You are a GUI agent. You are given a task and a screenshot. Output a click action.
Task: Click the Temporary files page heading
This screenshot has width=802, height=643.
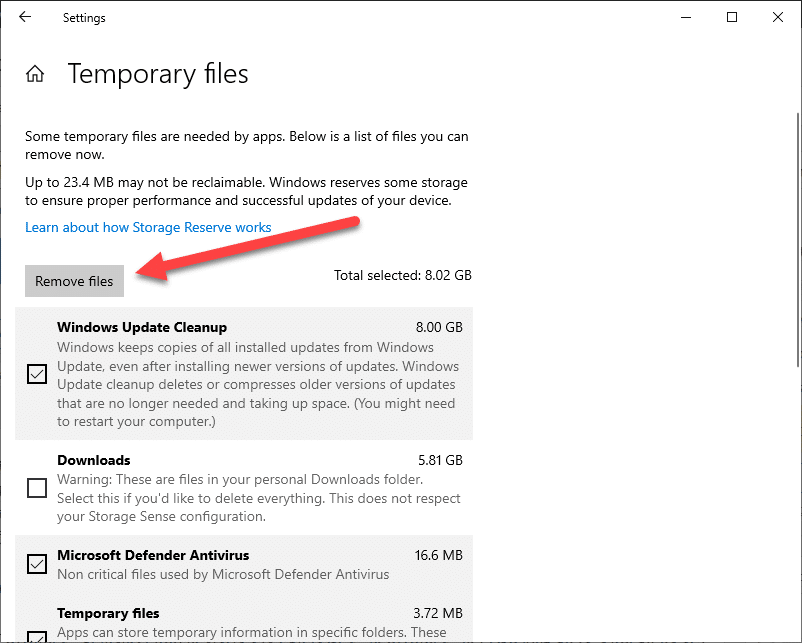(157, 73)
